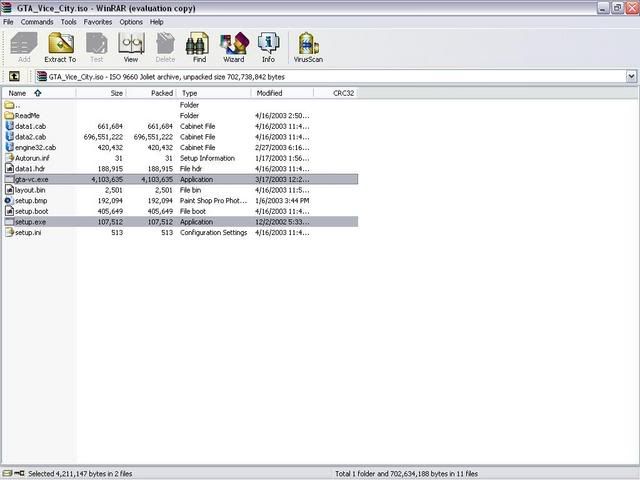Select the gta-vc.exe application file
This screenshot has height=480, width=640.
tap(31, 179)
